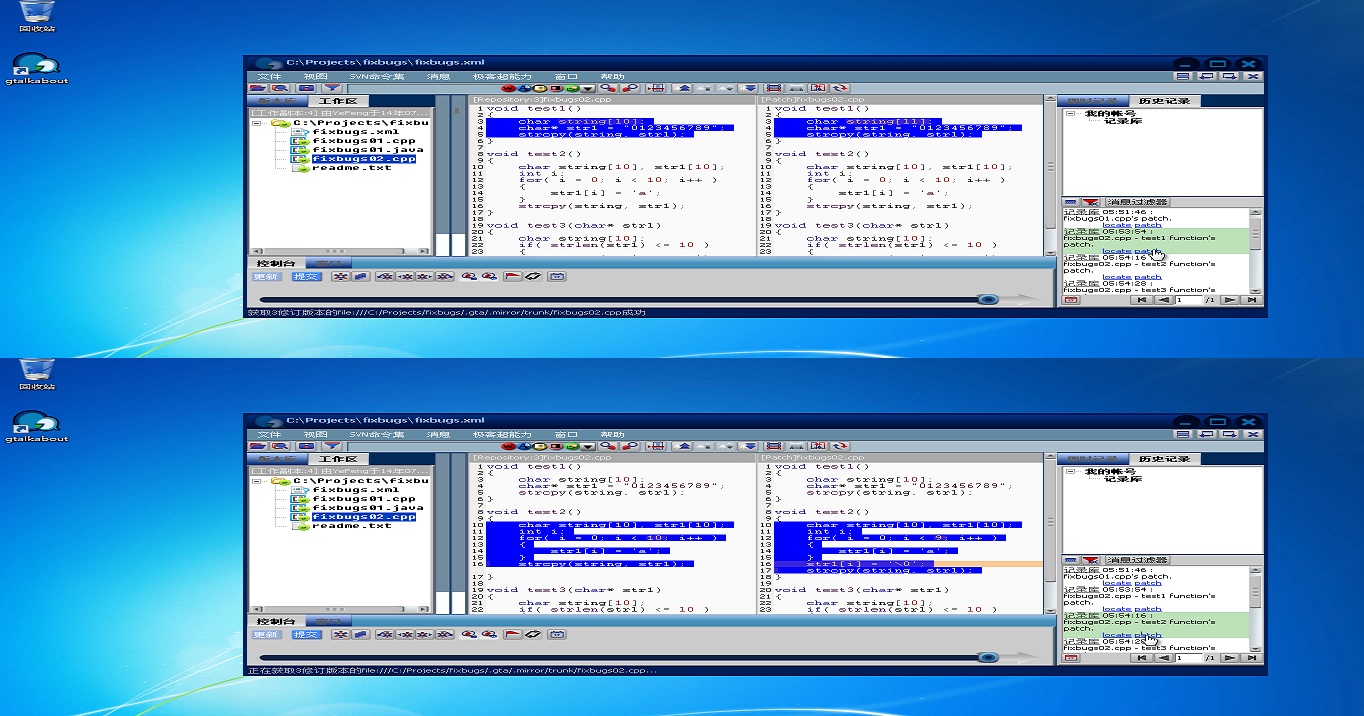
Task: Click funnel filter toolbar icon in upper window
Action: [331, 88]
